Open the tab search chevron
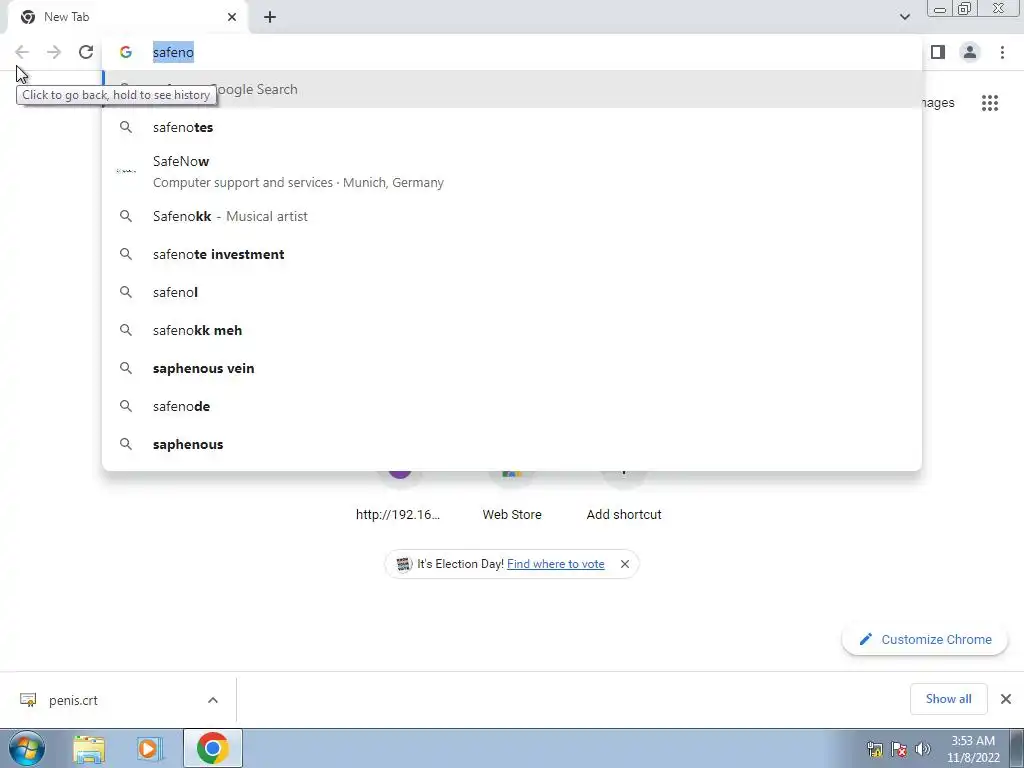Image resolution: width=1024 pixels, height=768 pixels. point(904,17)
